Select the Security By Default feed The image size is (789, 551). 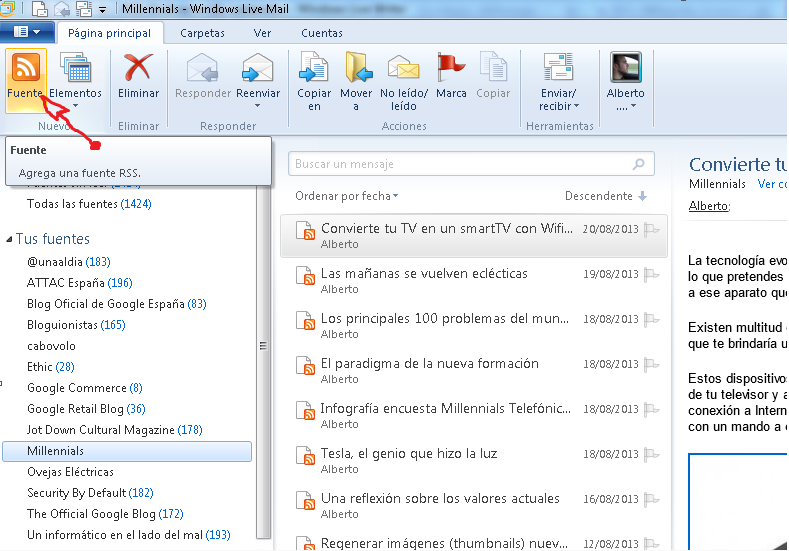click(x=90, y=493)
